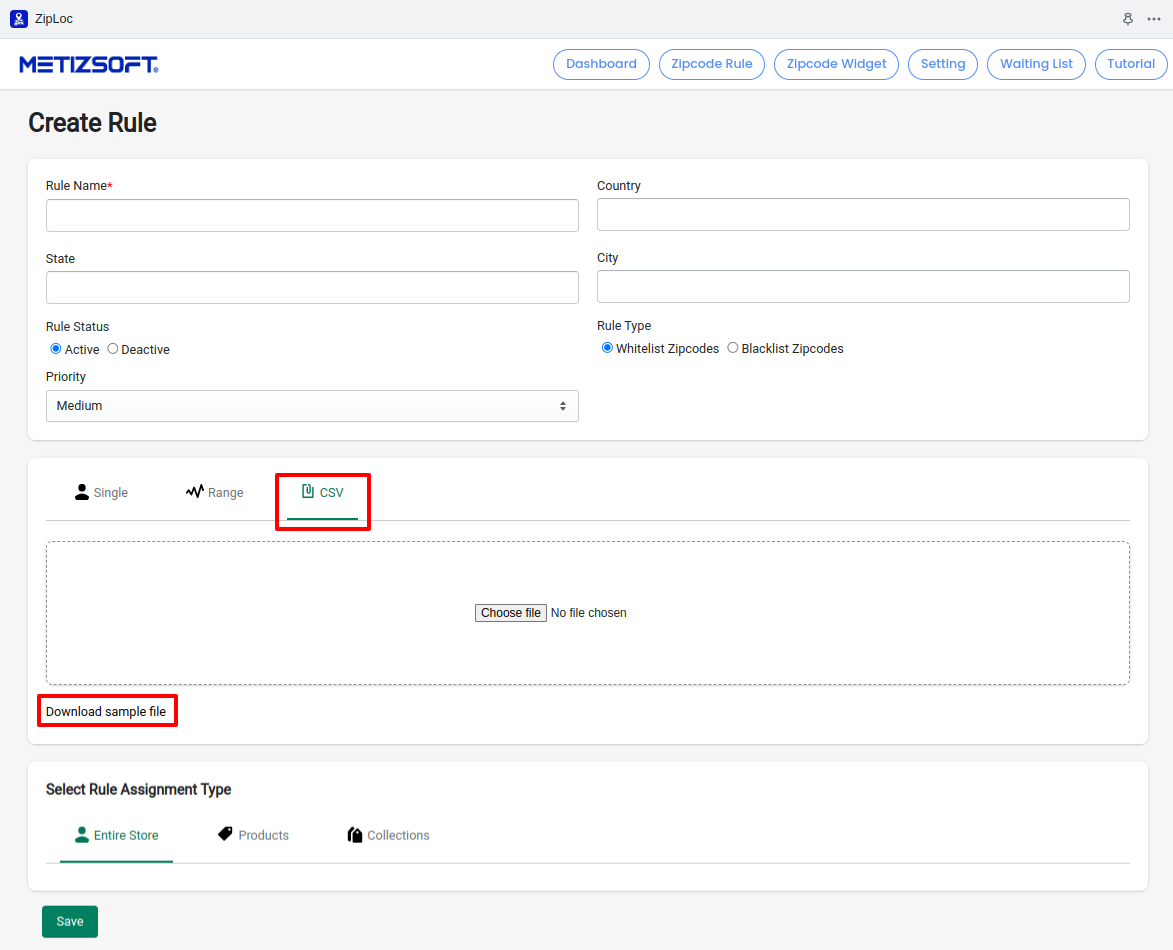Open the Zipcode Rule navigation page
Screen dimensions: 1173x950
click(712, 64)
